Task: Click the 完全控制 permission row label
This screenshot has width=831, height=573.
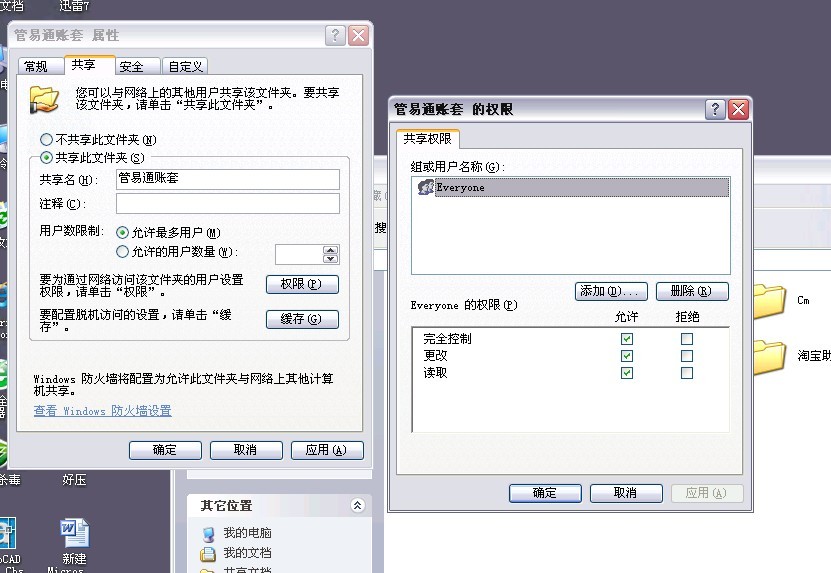Action: point(447,339)
